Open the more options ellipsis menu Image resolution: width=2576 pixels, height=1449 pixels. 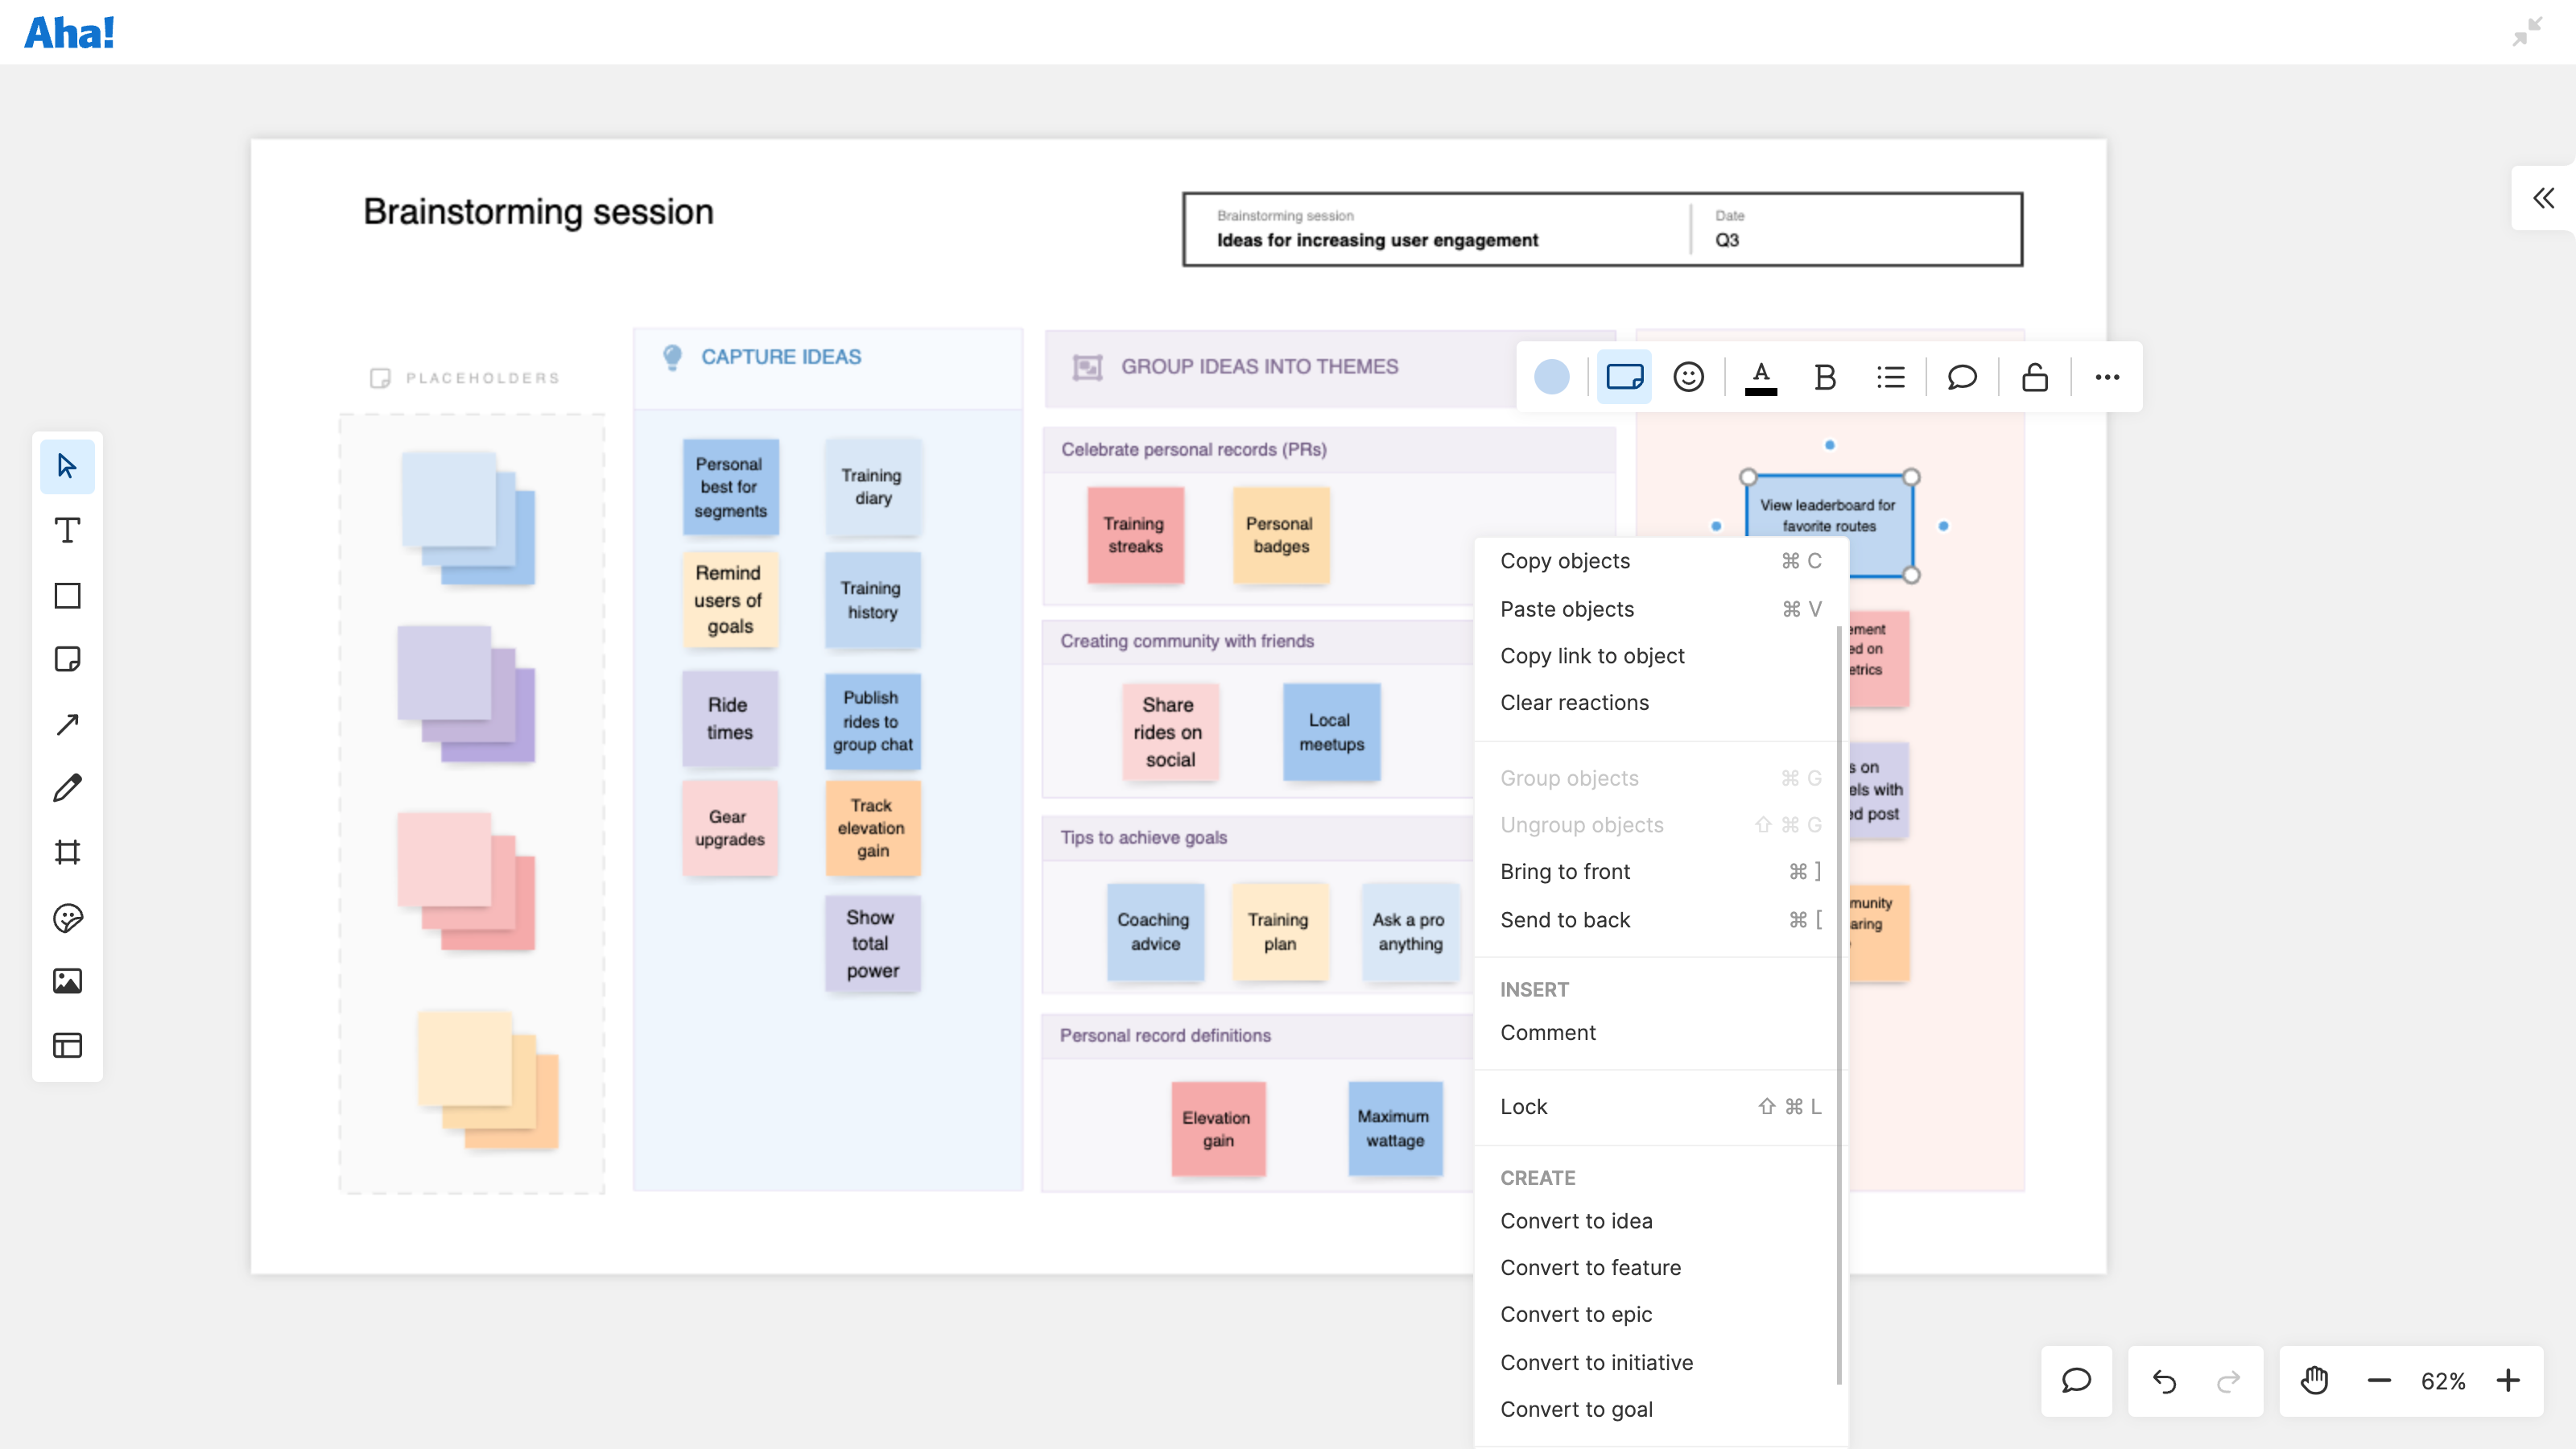pos(2107,377)
